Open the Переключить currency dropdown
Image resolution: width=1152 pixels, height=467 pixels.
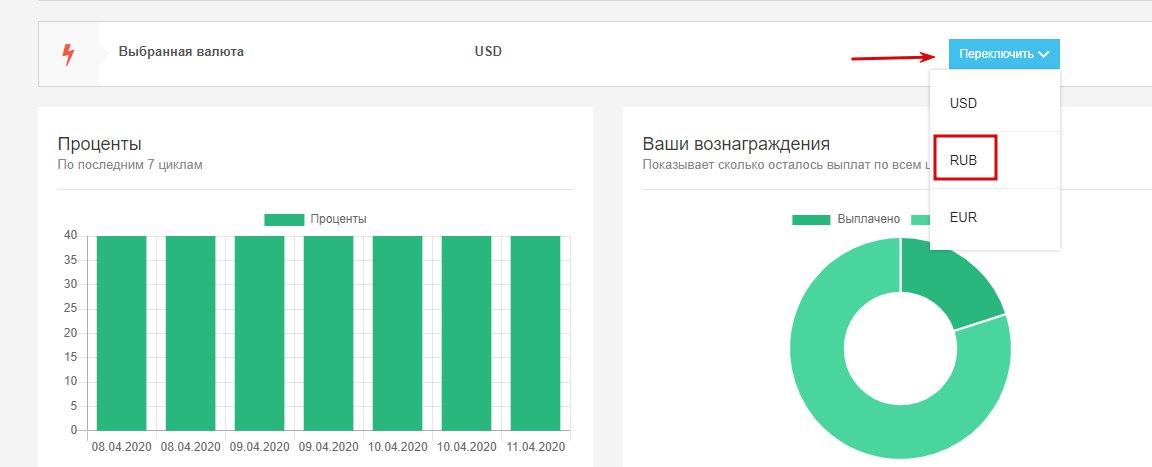1004,54
